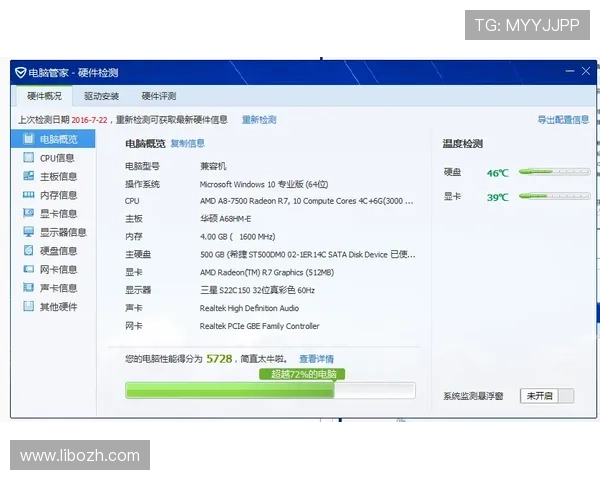Click the 温度检测 heading

click(463, 144)
